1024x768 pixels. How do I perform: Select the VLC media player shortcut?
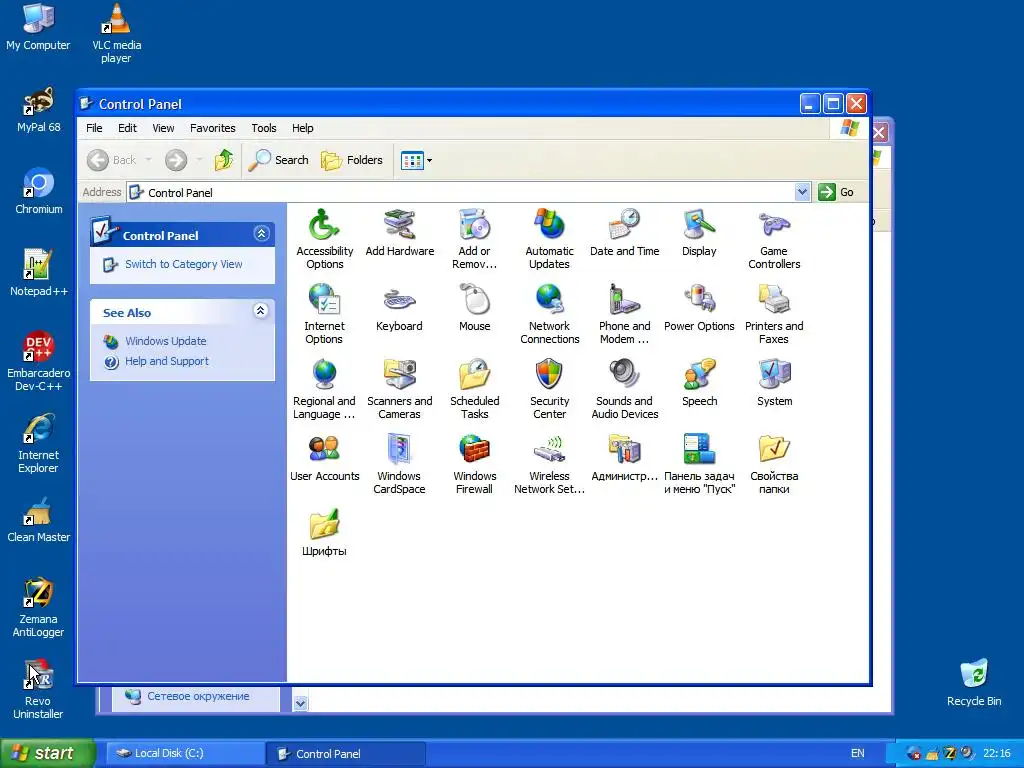pyautogui.click(x=116, y=33)
